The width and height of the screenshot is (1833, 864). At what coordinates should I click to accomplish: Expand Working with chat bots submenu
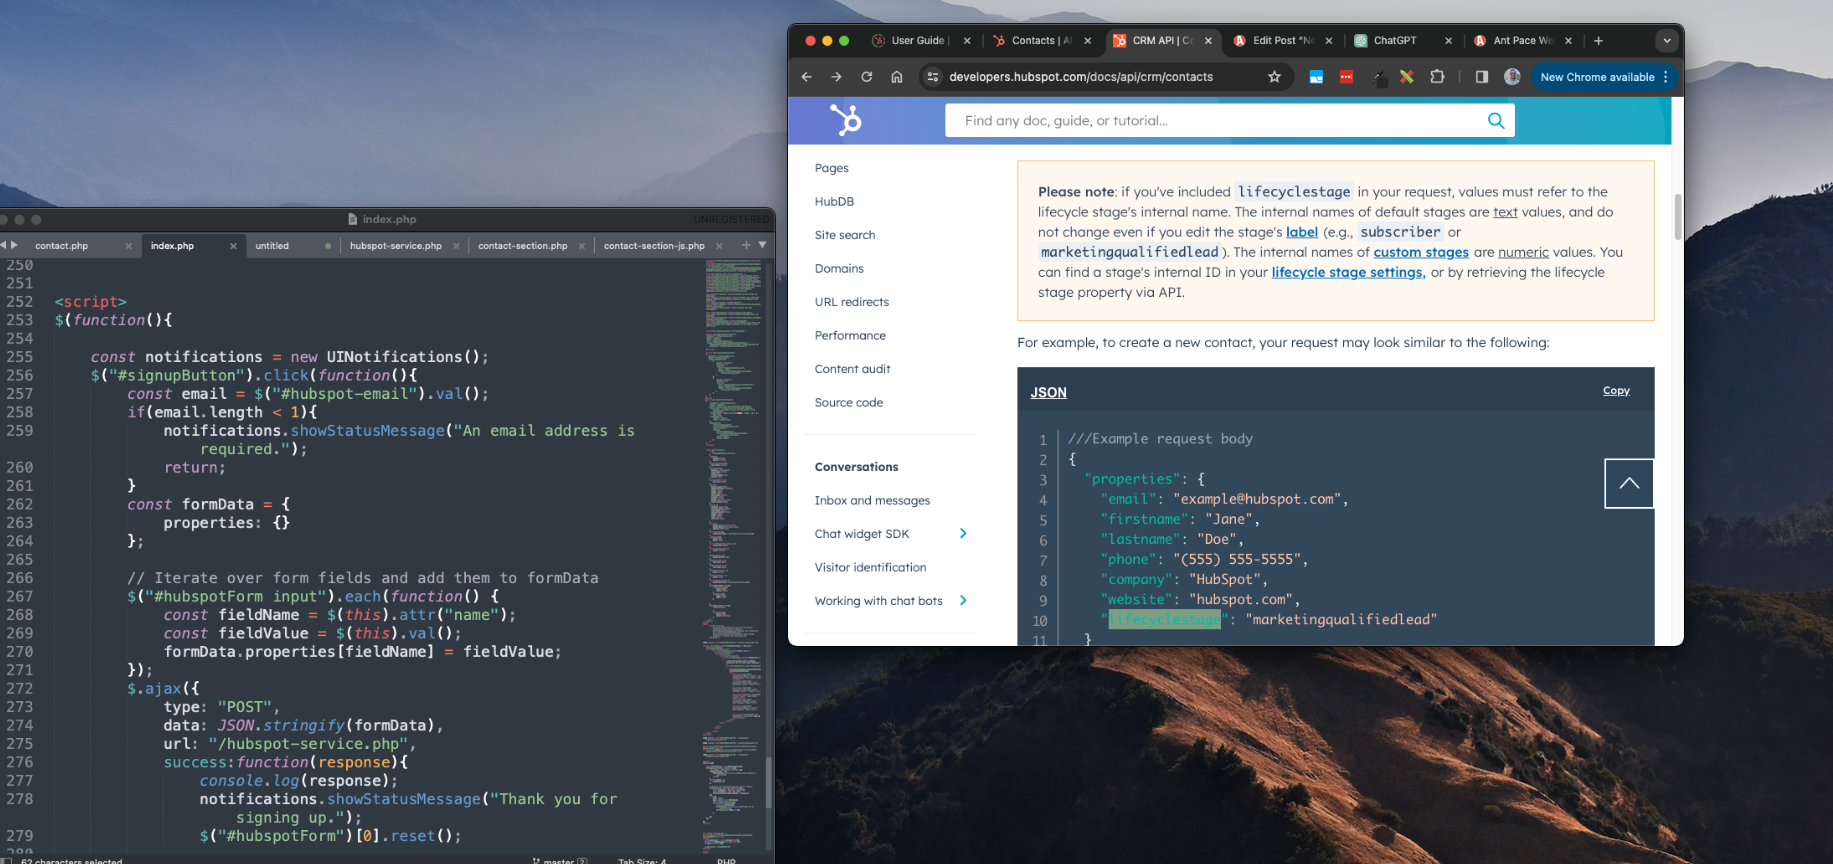click(963, 600)
